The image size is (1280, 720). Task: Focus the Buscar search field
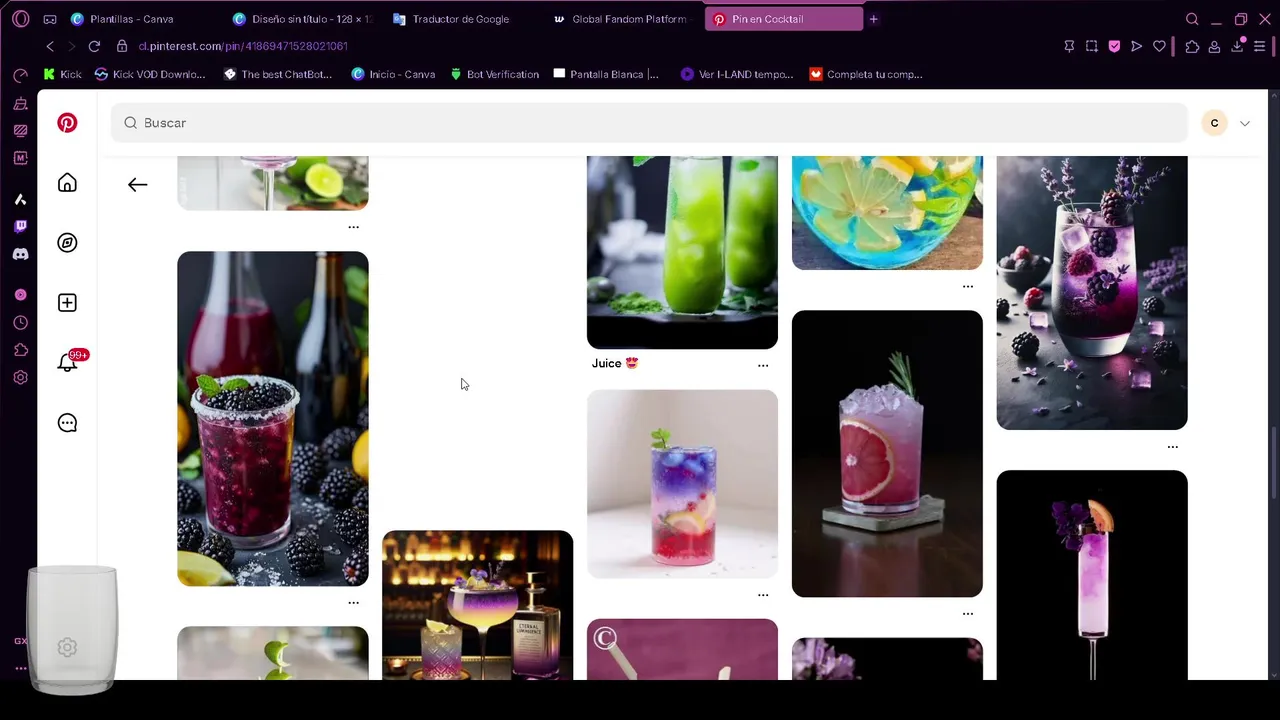(650, 123)
